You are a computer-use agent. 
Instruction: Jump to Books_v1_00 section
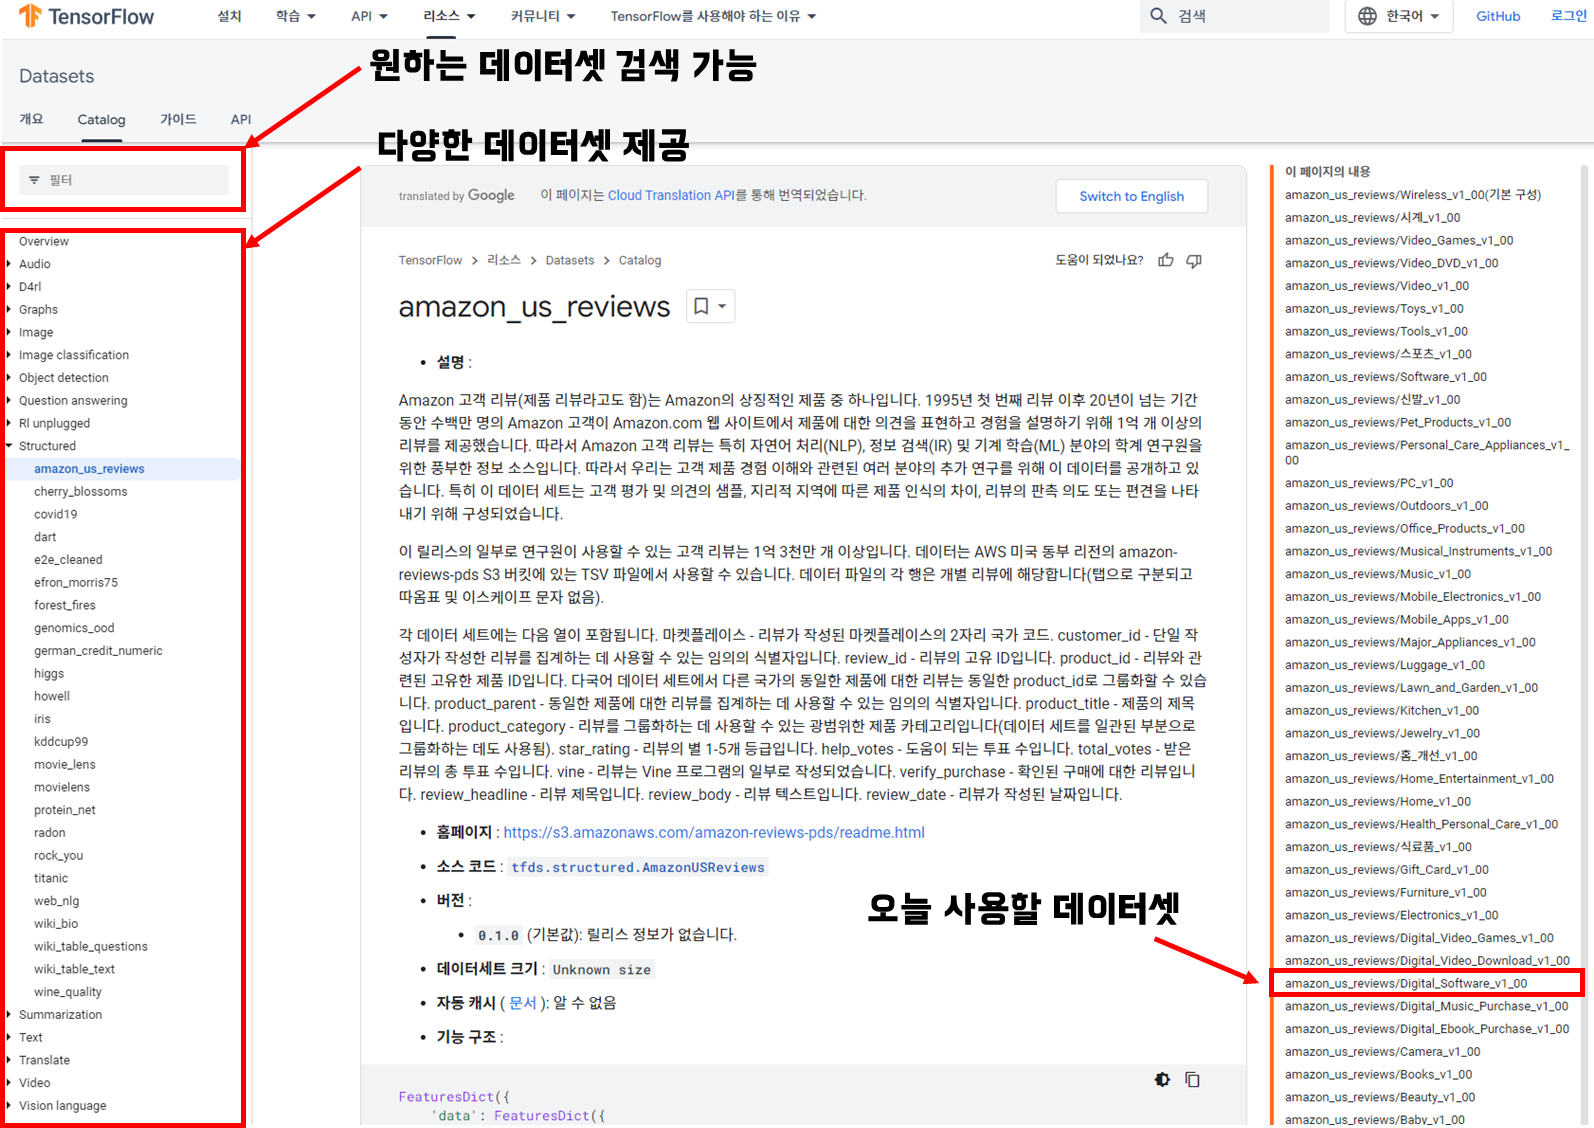(x=1378, y=1074)
